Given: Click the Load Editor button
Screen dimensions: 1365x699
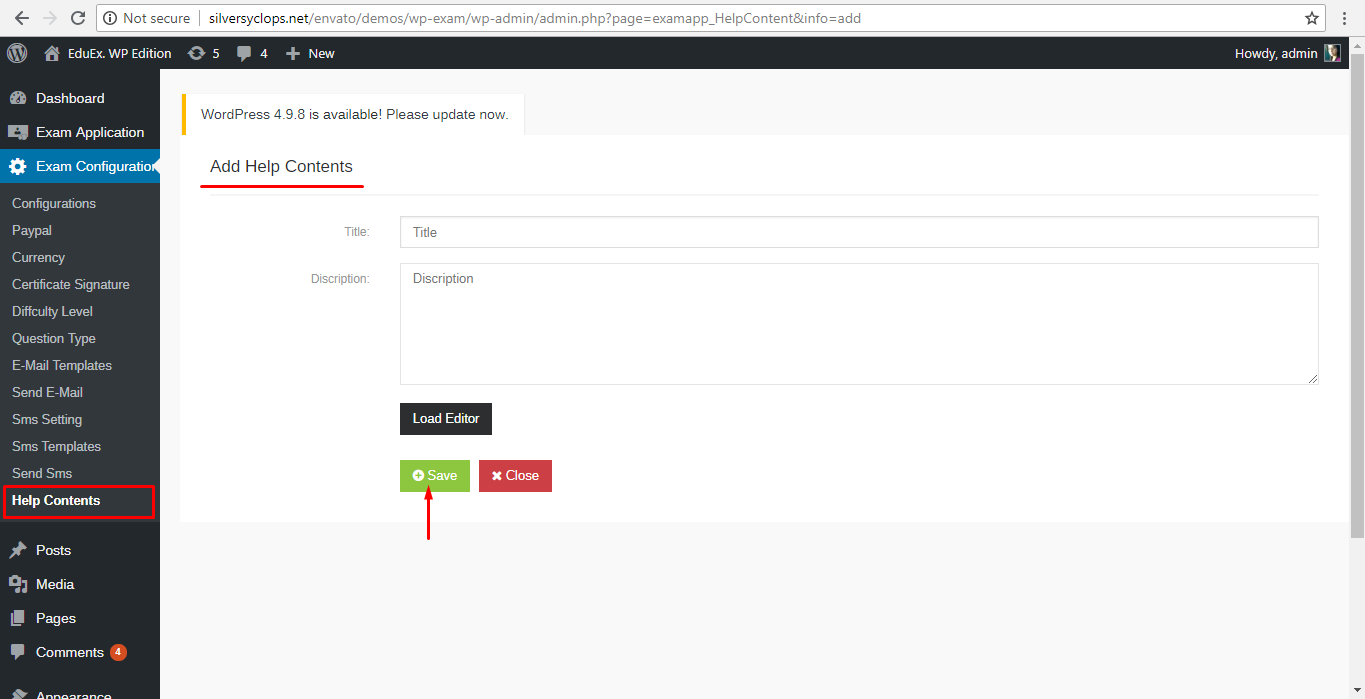Looking at the screenshot, I should click(x=446, y=419).
